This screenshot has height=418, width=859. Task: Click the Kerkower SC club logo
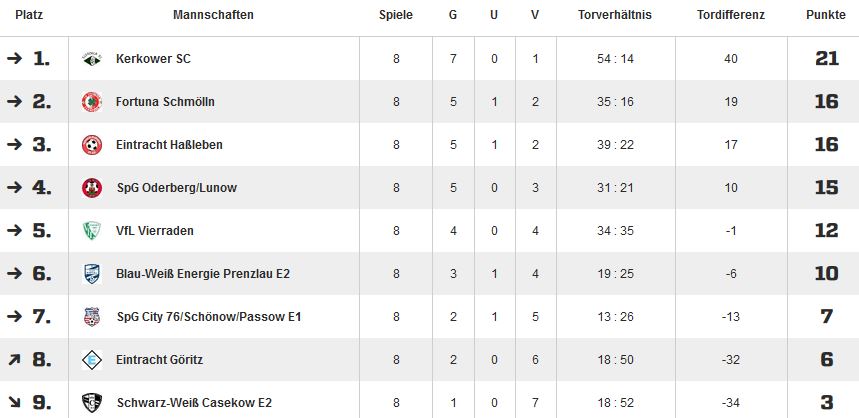[92, 59]
